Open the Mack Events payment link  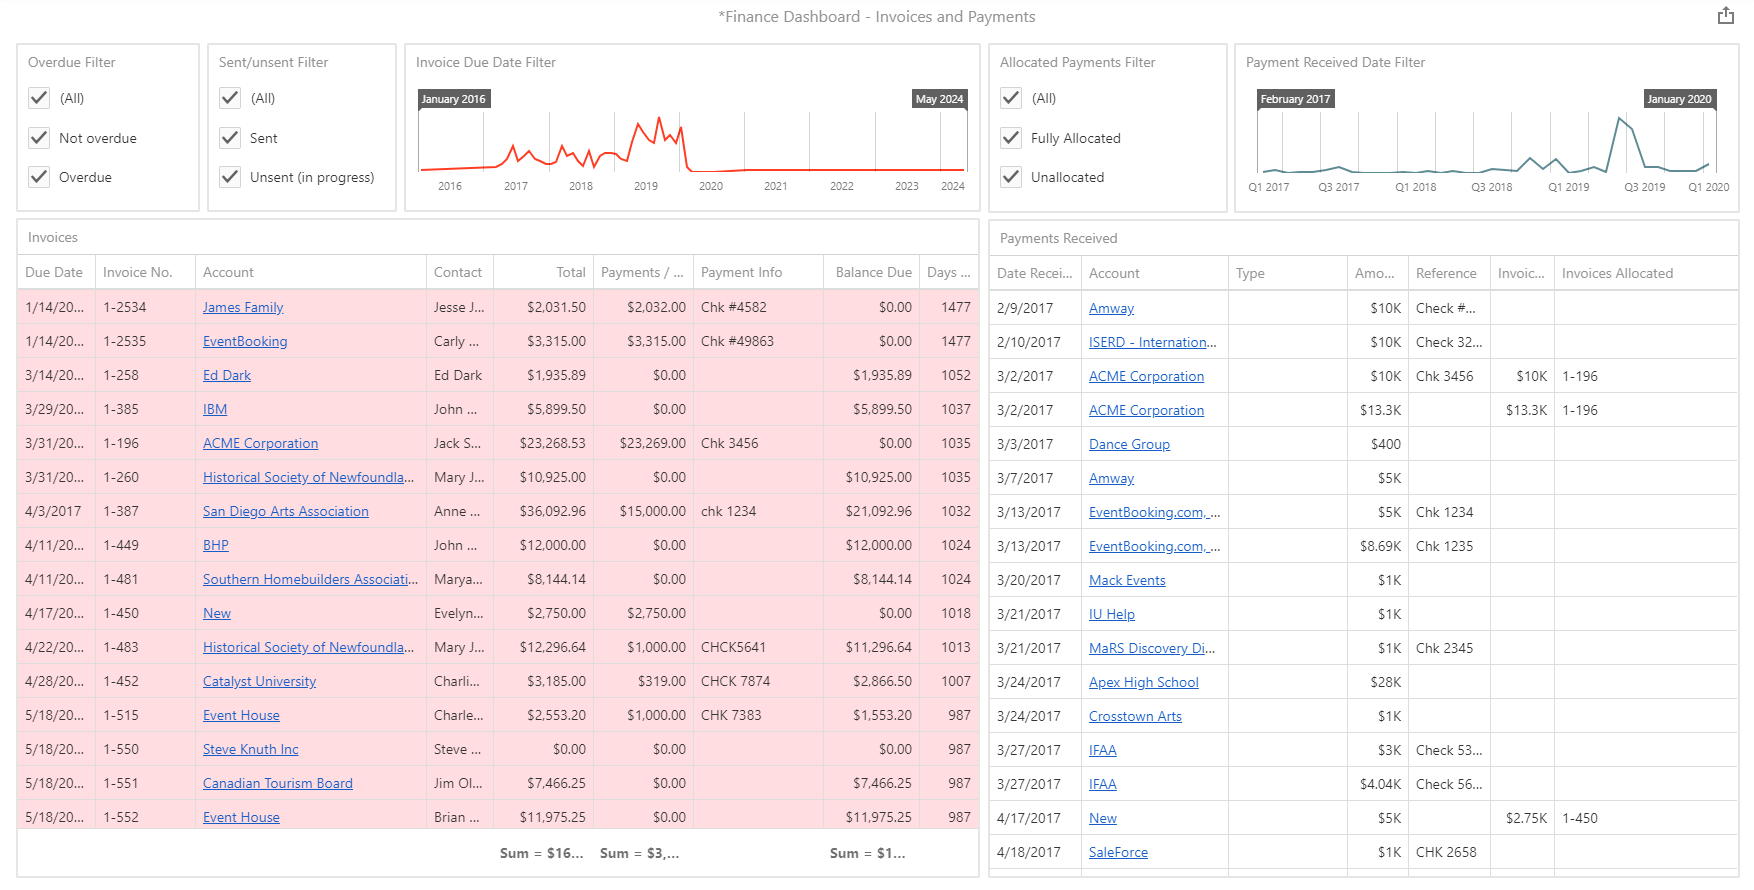pos(1127,580)
